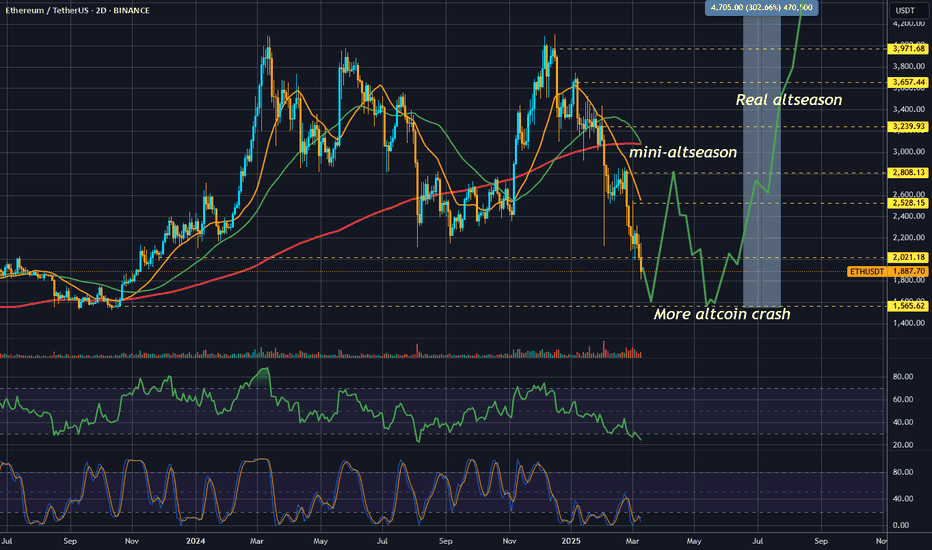Image resolution: width=932 pixels, height=550 pixels.
Task: Select the 'More altcoin crash' text annotation
Action: pyautogui.click(x=722, y=314)
